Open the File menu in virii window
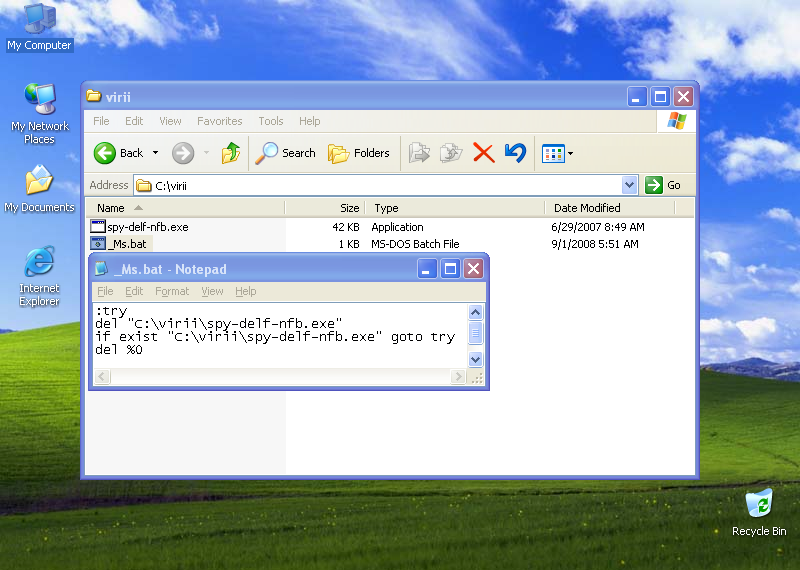The image size is (800, 570). [x=101, y=121]
